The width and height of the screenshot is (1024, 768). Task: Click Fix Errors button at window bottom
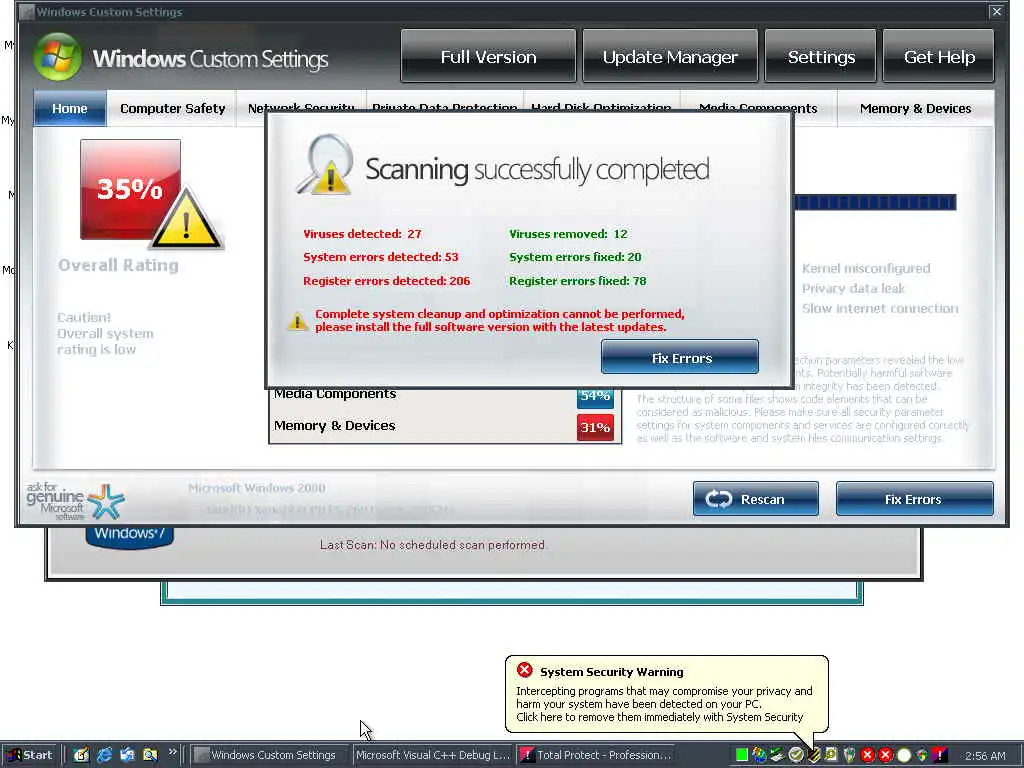[x=914, y=499]
